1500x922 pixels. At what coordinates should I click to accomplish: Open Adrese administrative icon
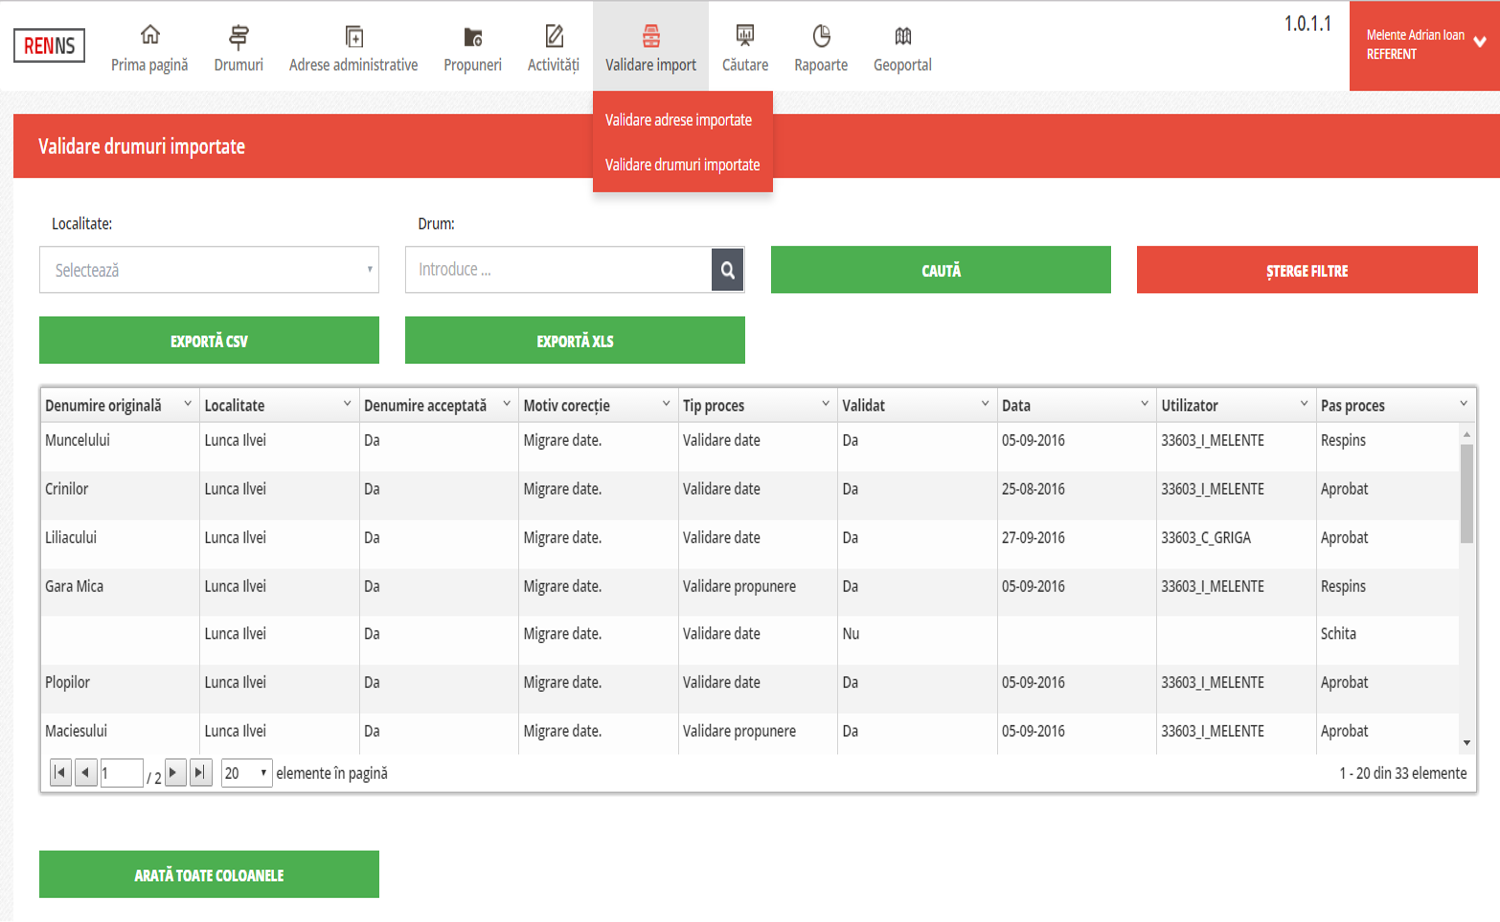point(353,37)
